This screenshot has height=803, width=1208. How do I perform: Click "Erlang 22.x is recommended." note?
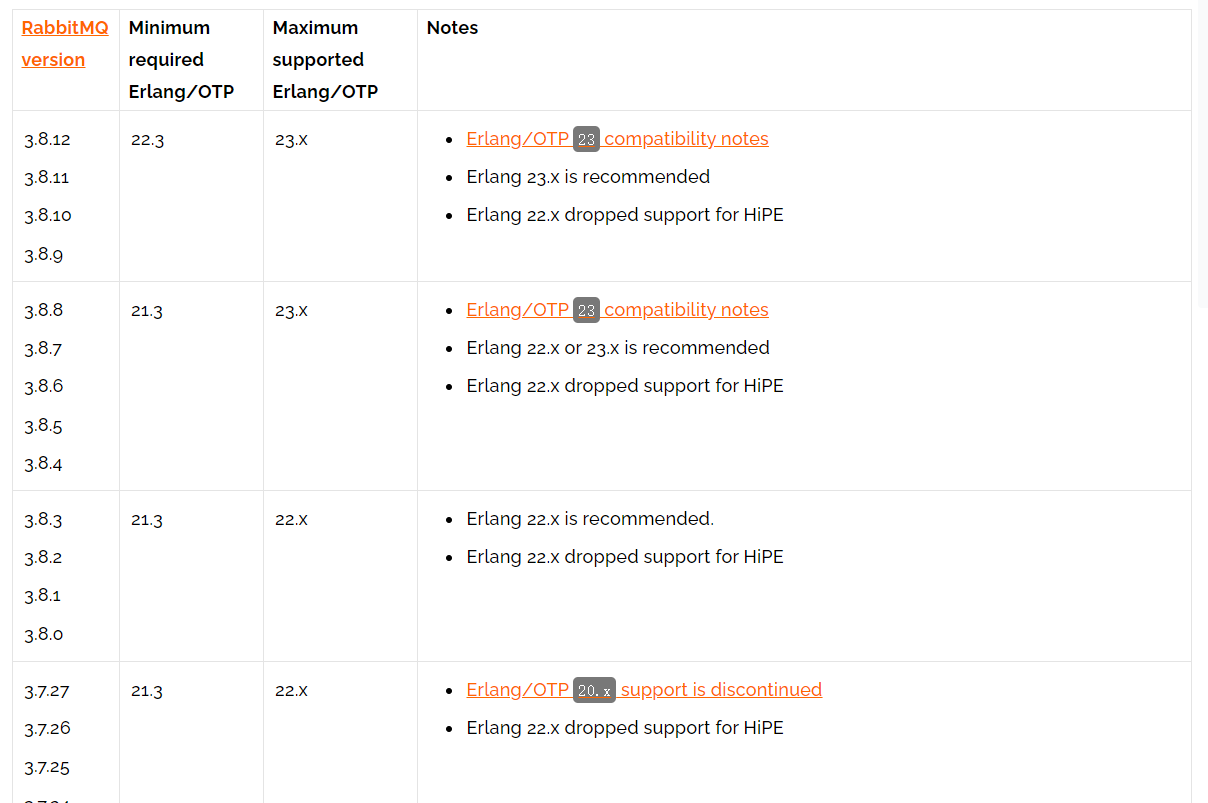(x=590, y=519)
